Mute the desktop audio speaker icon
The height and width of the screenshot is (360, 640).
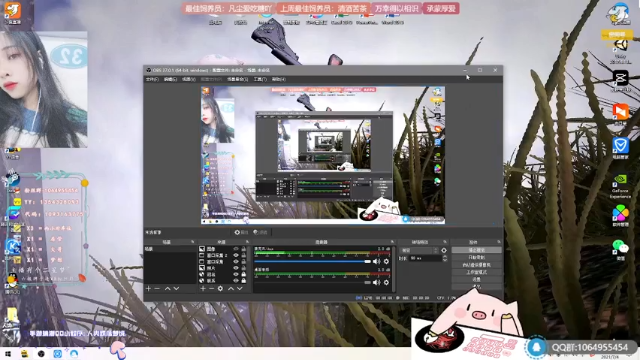click(x=376, y=282)
